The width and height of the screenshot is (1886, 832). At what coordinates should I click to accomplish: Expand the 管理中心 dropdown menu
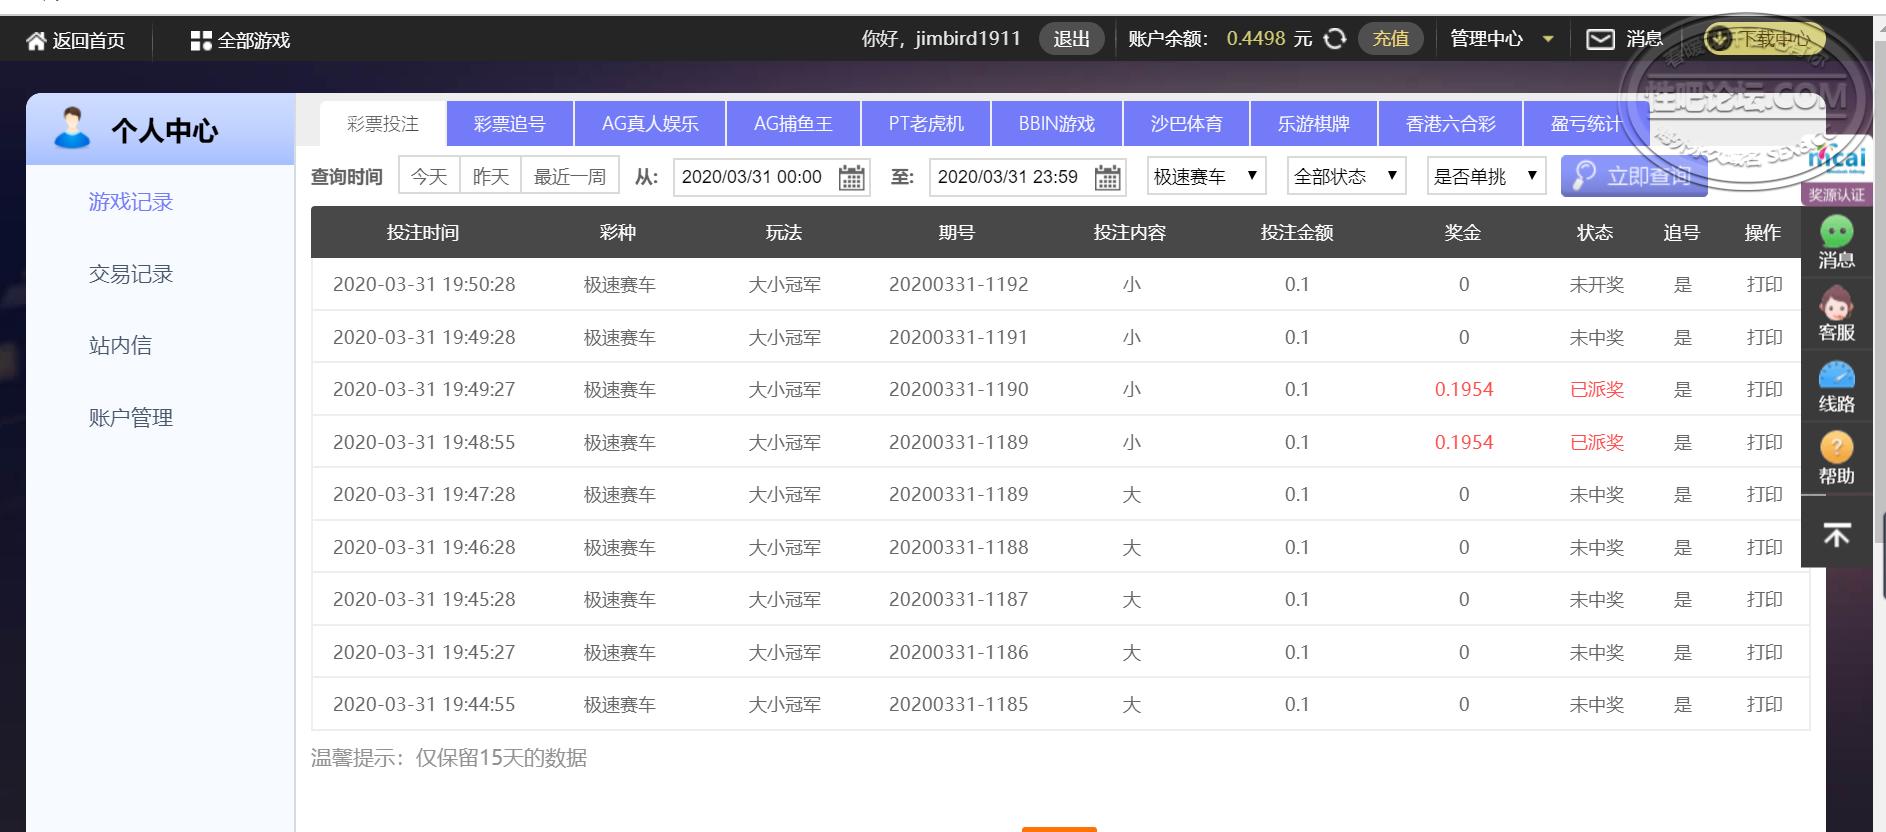[x=1502, y=39]
